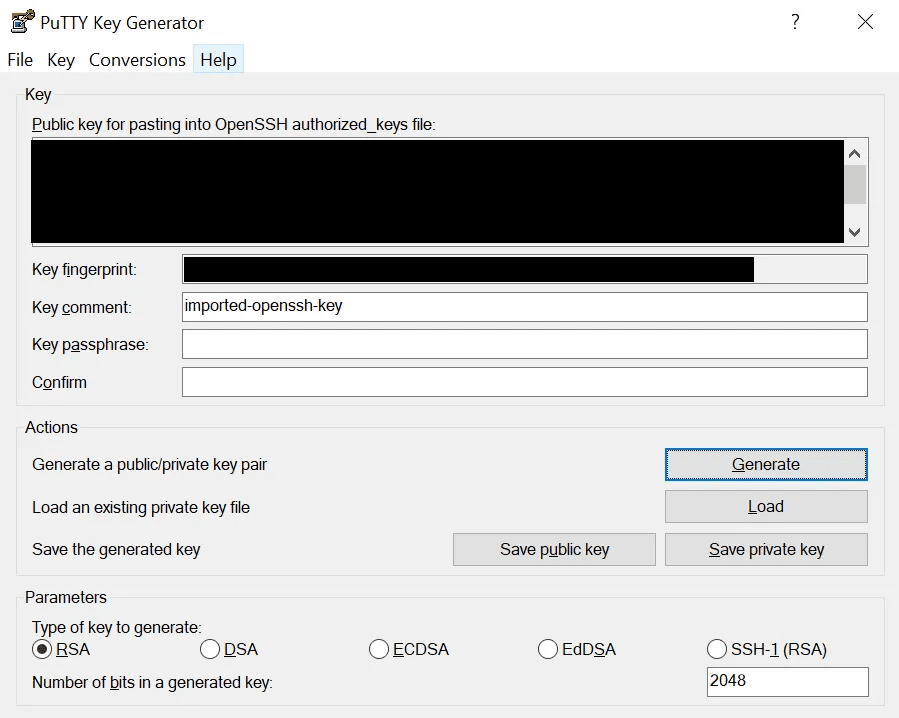899x718 pixels.
Task: Click the Save public key button
Action: tap(554, 549)
